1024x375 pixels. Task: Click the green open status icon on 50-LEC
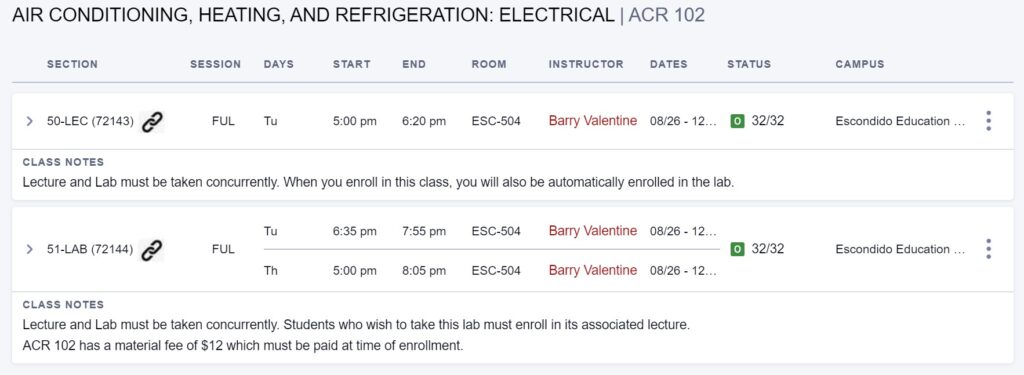[x=737, y=122]
